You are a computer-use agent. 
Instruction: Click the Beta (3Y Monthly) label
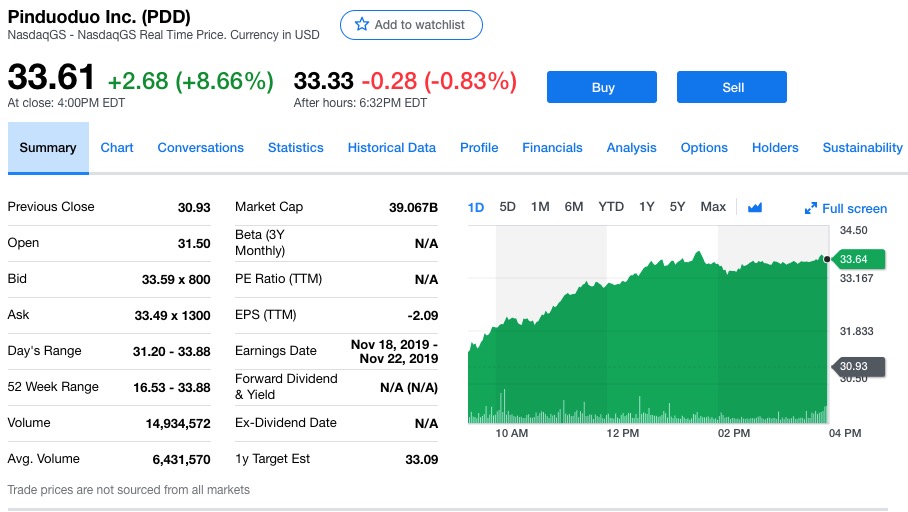260,243
